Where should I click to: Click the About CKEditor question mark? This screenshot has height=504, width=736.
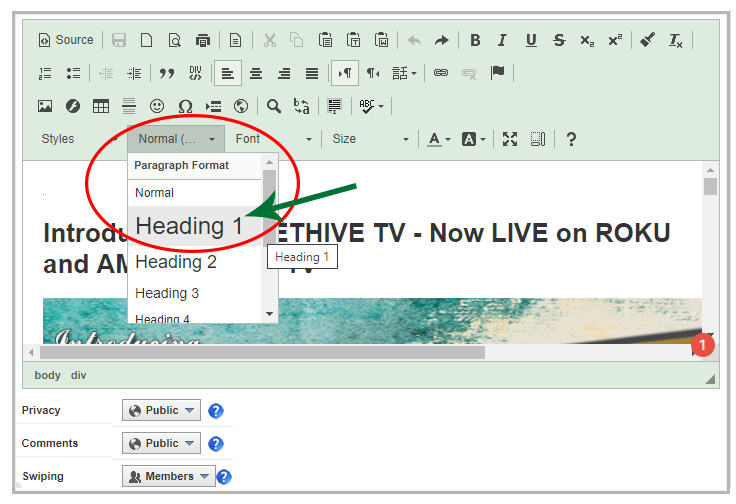tap(571, 139)
